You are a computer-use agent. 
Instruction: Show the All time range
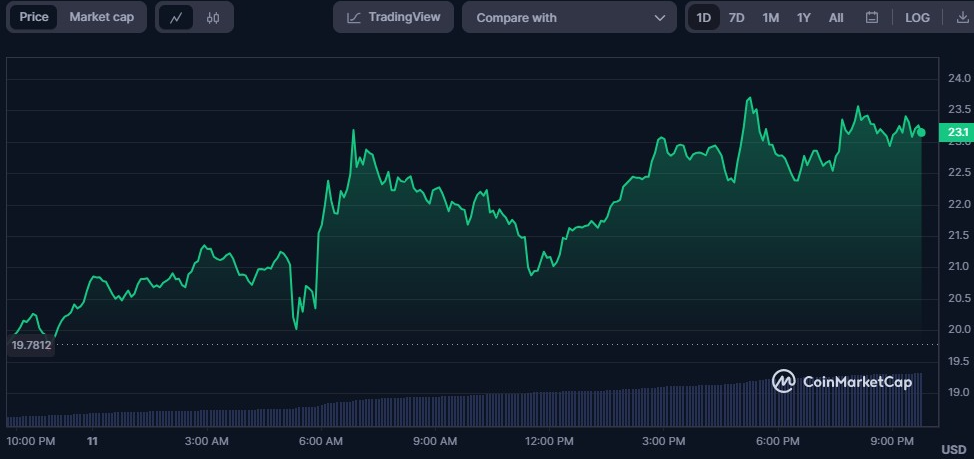[x=836, y=17]
